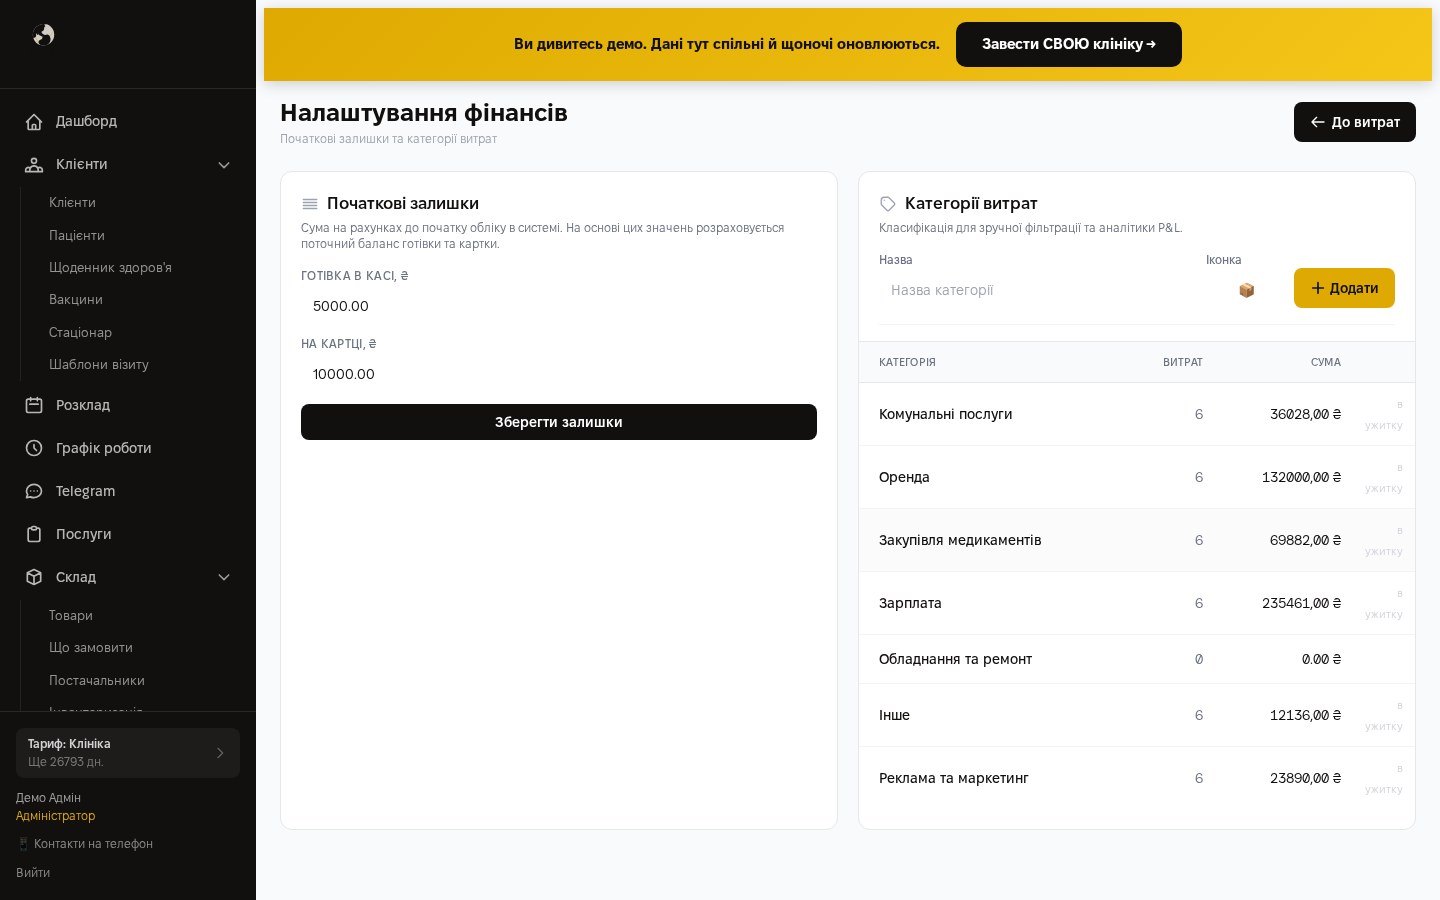Click the tag icon near Категорії витрат
The height and width of the screenshot is (900, 1440).
pos(888,204)
